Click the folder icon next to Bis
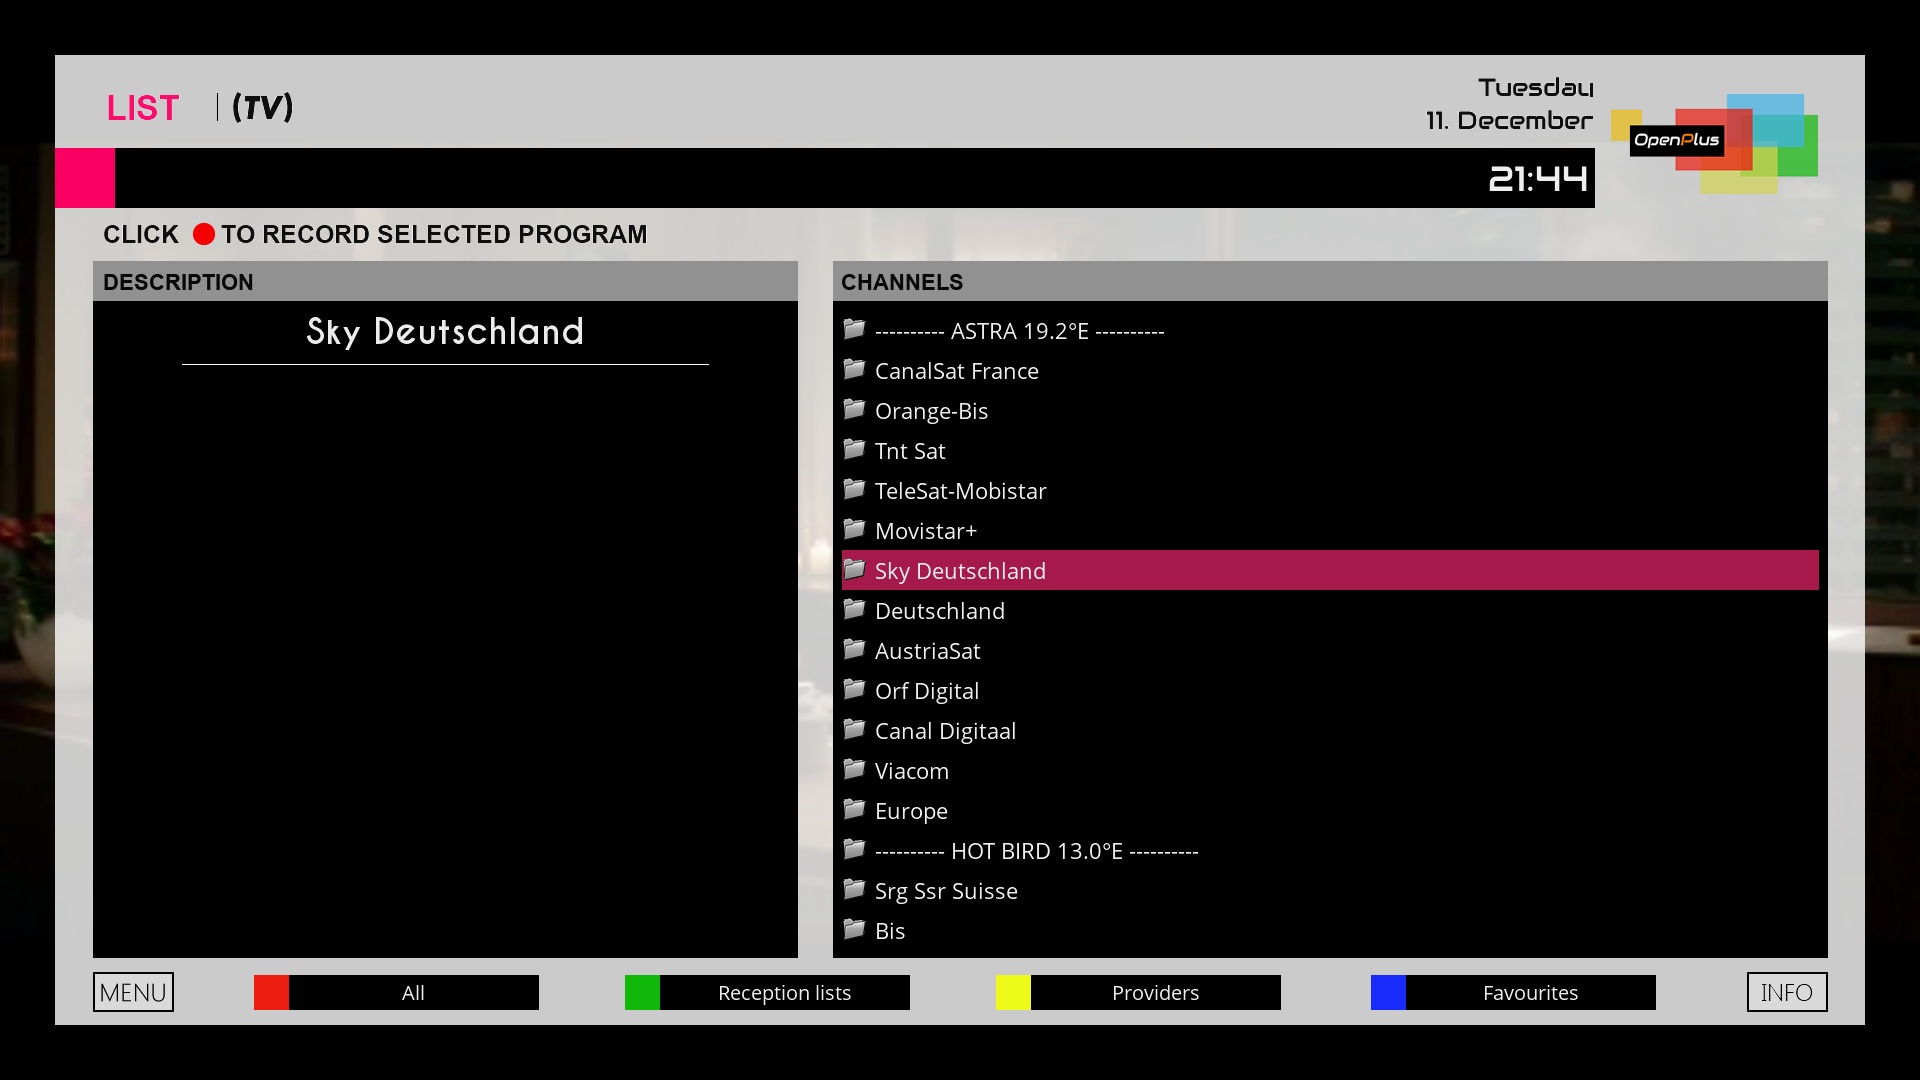This screenshot has height=1080, width=1920. click(854, 929)
